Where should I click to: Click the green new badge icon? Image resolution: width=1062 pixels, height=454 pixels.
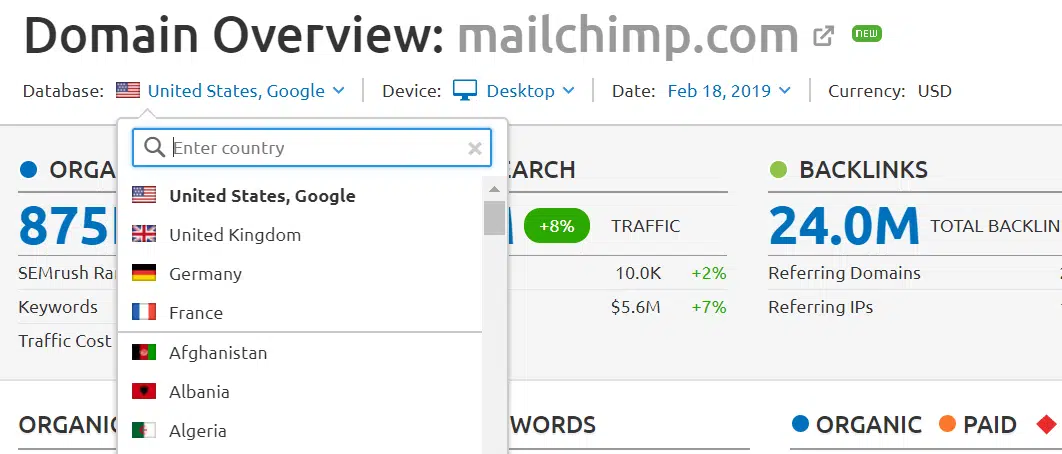866,34
